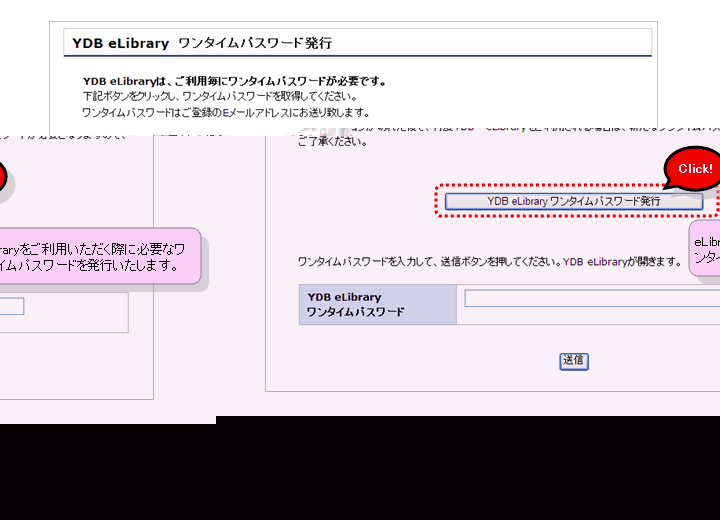Select the bold text 'YDB eLibraryは、ご利用毎にワンタイムパスワードが必要です。'
This screenshot has width=720, height=520.
point(234,81)
